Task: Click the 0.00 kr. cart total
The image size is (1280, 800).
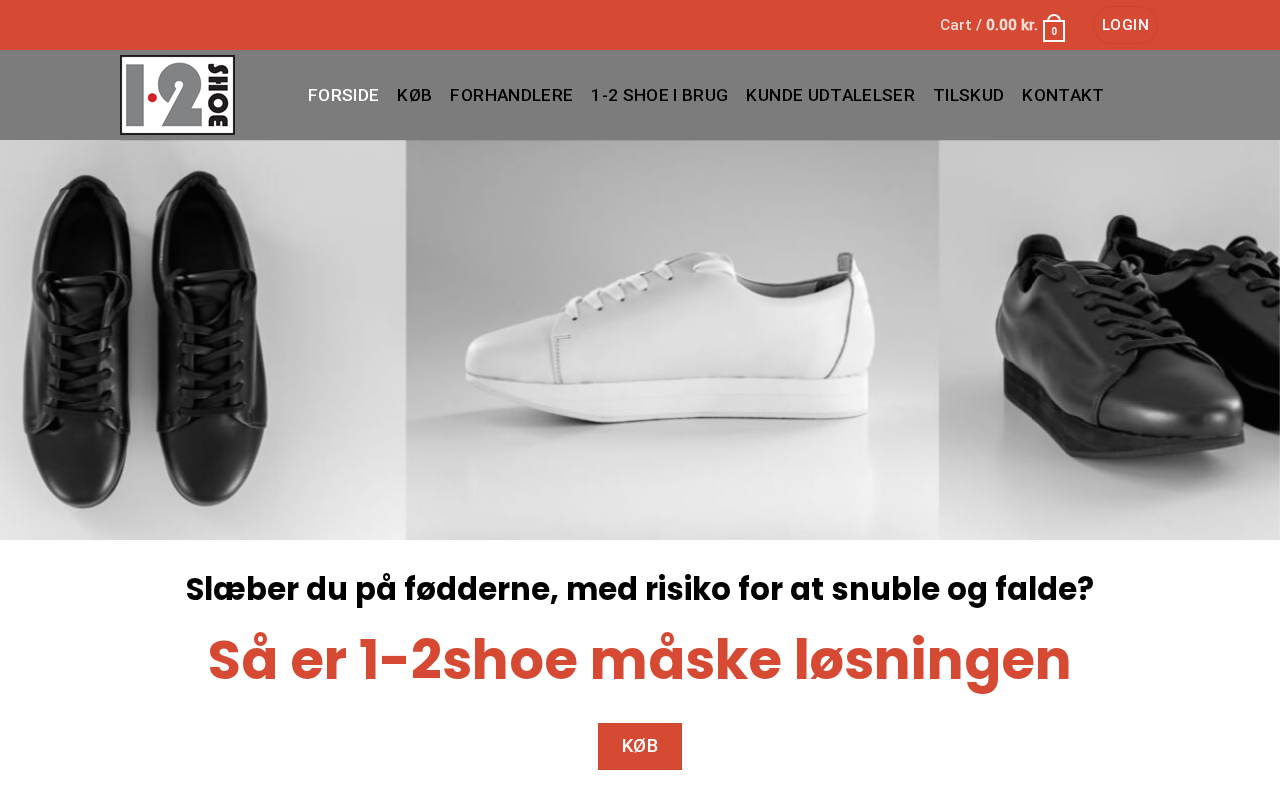Action: click(1012, 25)
